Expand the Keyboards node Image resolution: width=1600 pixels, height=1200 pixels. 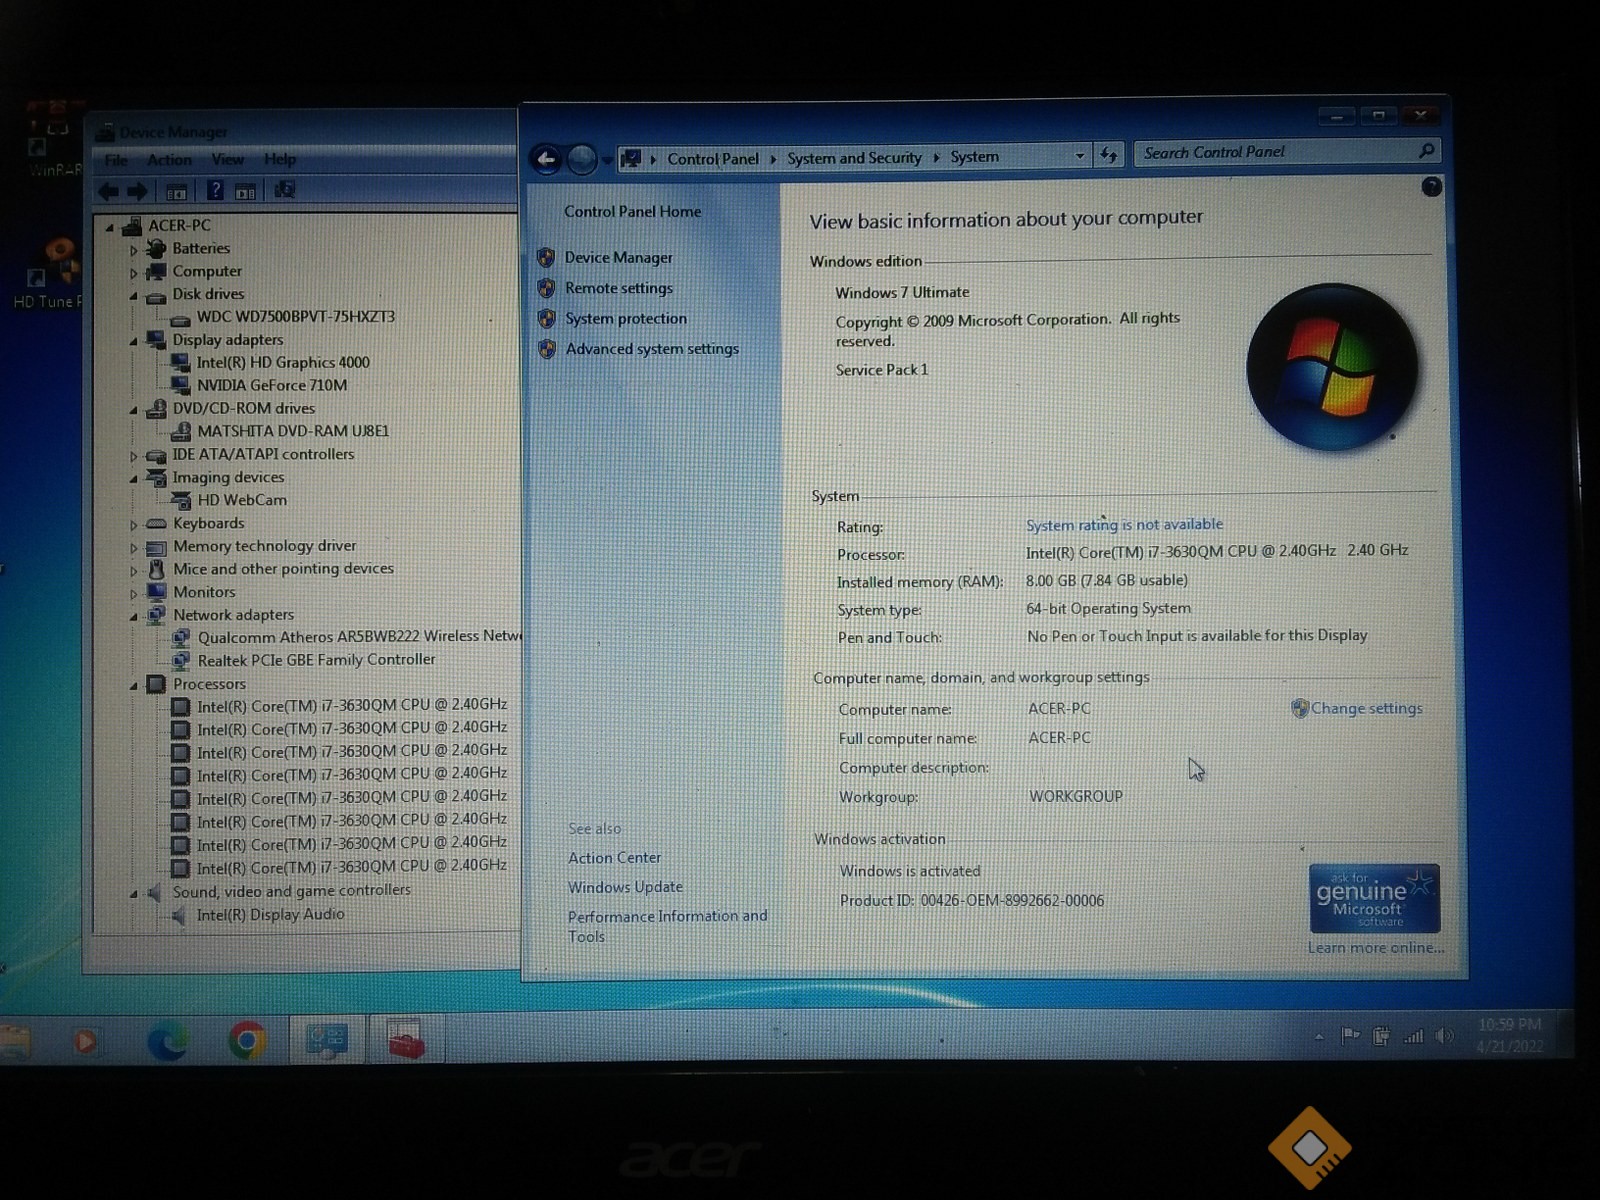click(x=133, y=525)
